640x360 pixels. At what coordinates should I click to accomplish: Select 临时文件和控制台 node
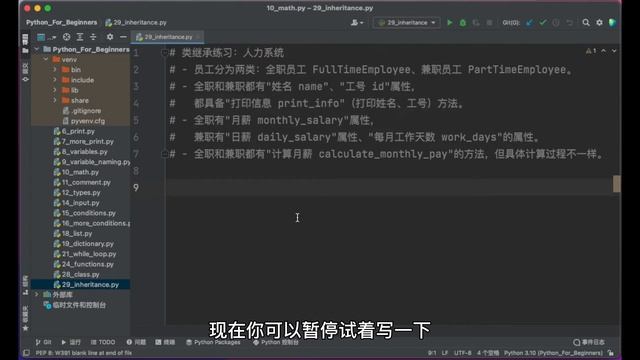(75, 304)
